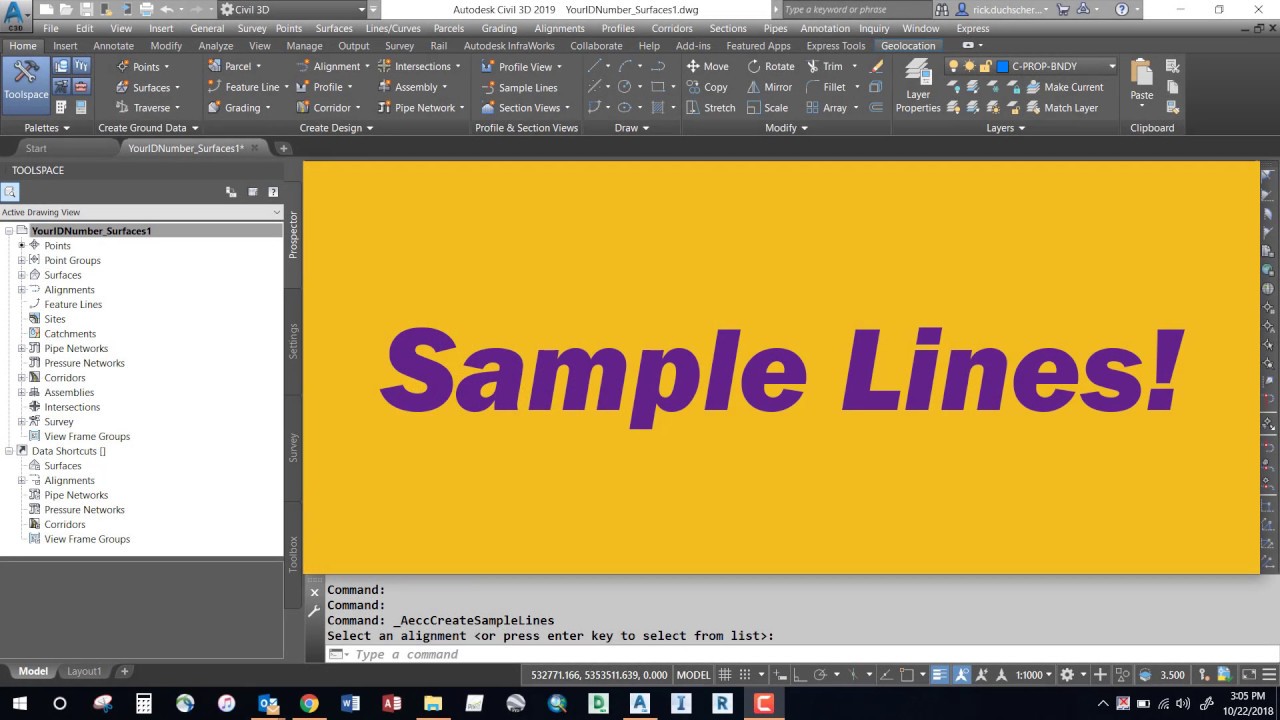The height and width of the screenshot is (720, 1280).
Task: Switch to the Layout1 tab
Action: (84, 671)
